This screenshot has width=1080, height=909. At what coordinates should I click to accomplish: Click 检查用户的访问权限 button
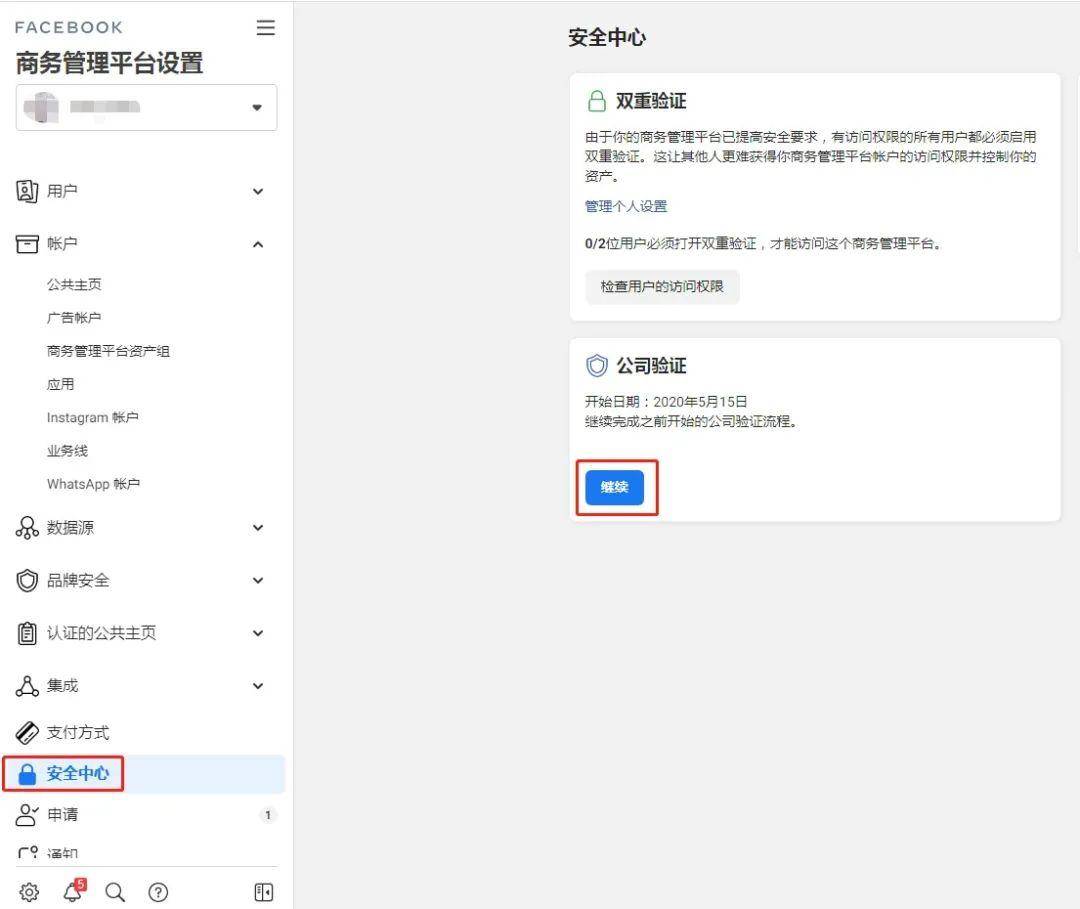(662, 286)
